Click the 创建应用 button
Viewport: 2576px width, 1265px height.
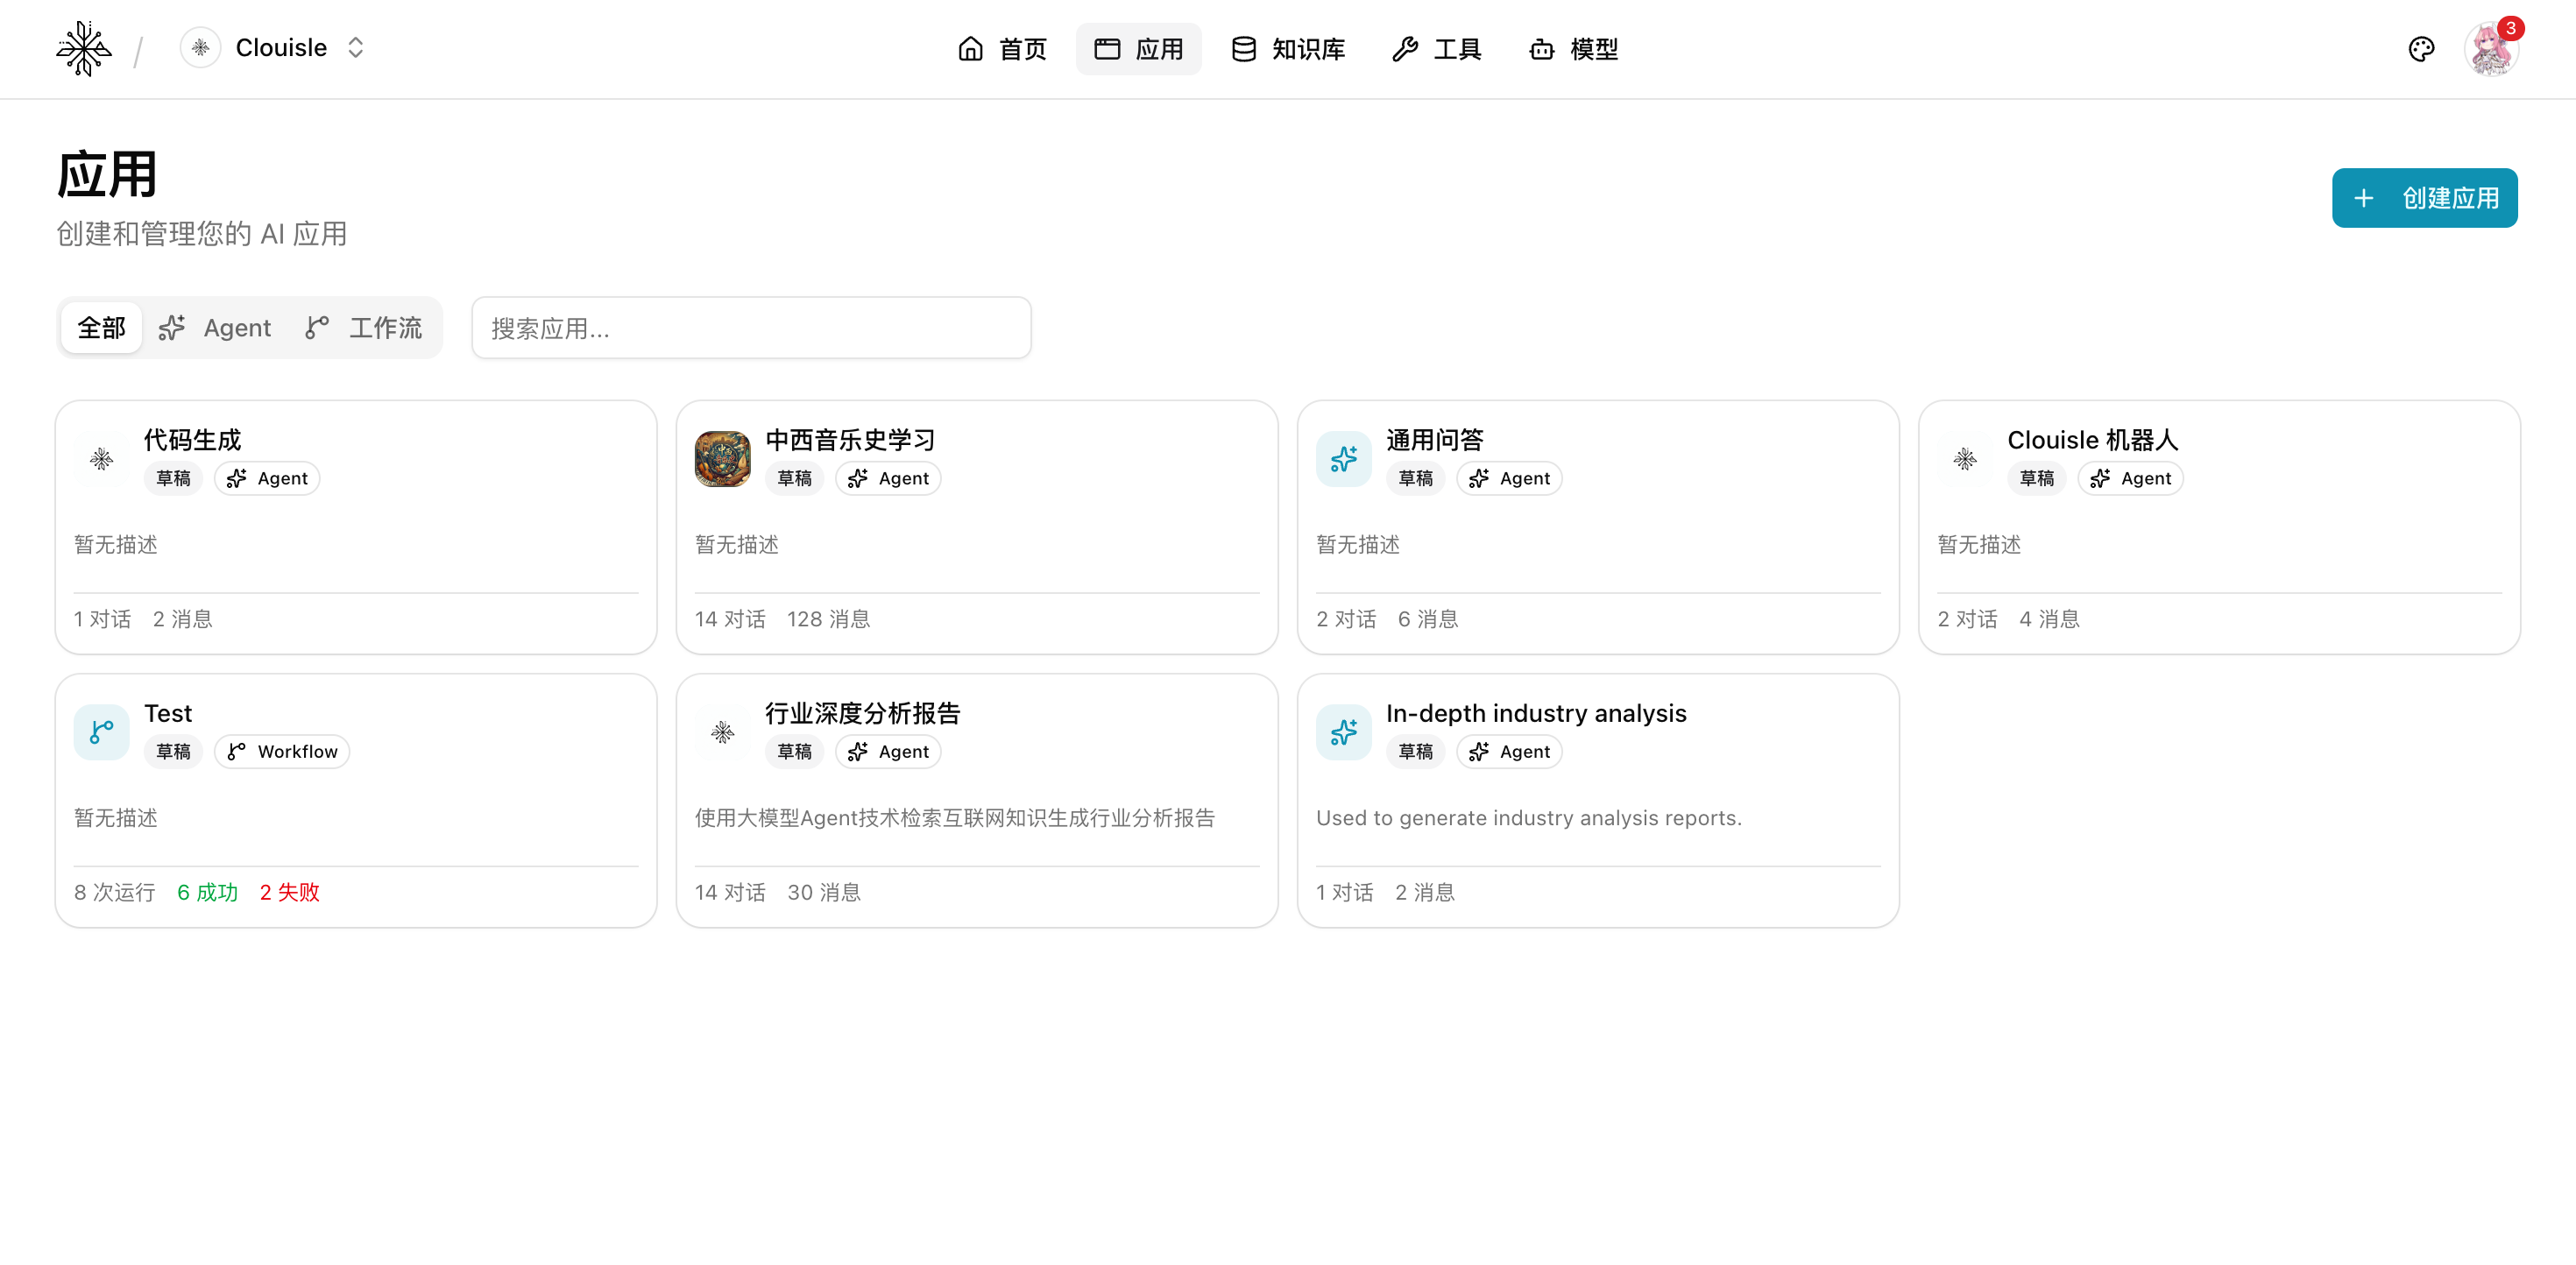pyautogui.click(x=2424, y=198)
